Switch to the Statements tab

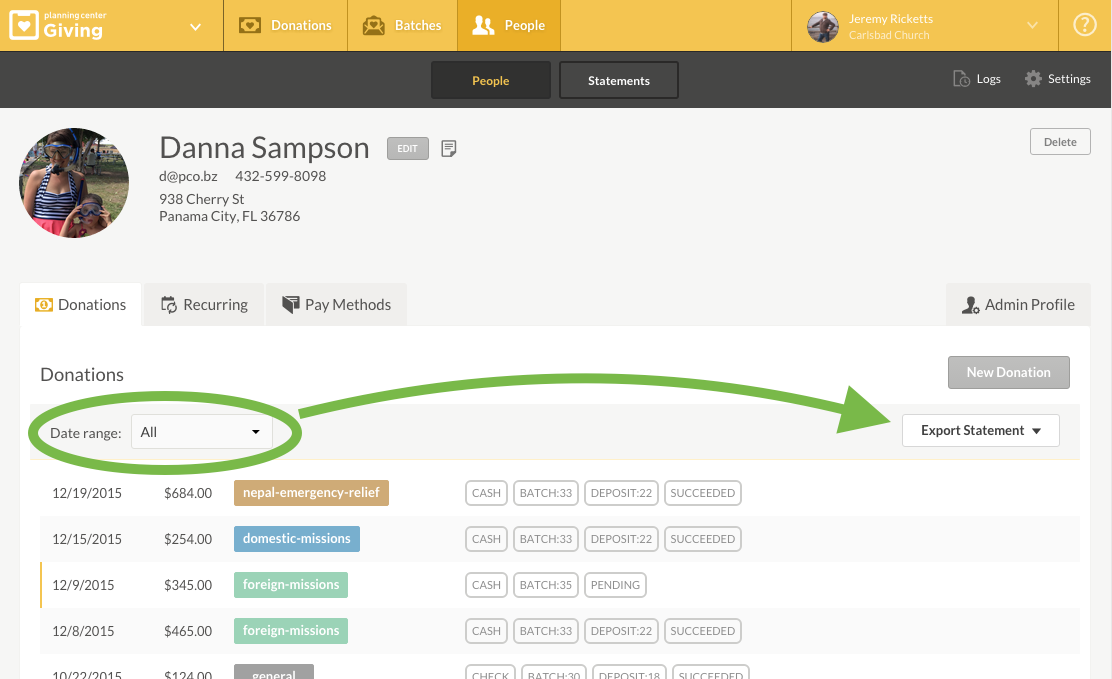618,79
